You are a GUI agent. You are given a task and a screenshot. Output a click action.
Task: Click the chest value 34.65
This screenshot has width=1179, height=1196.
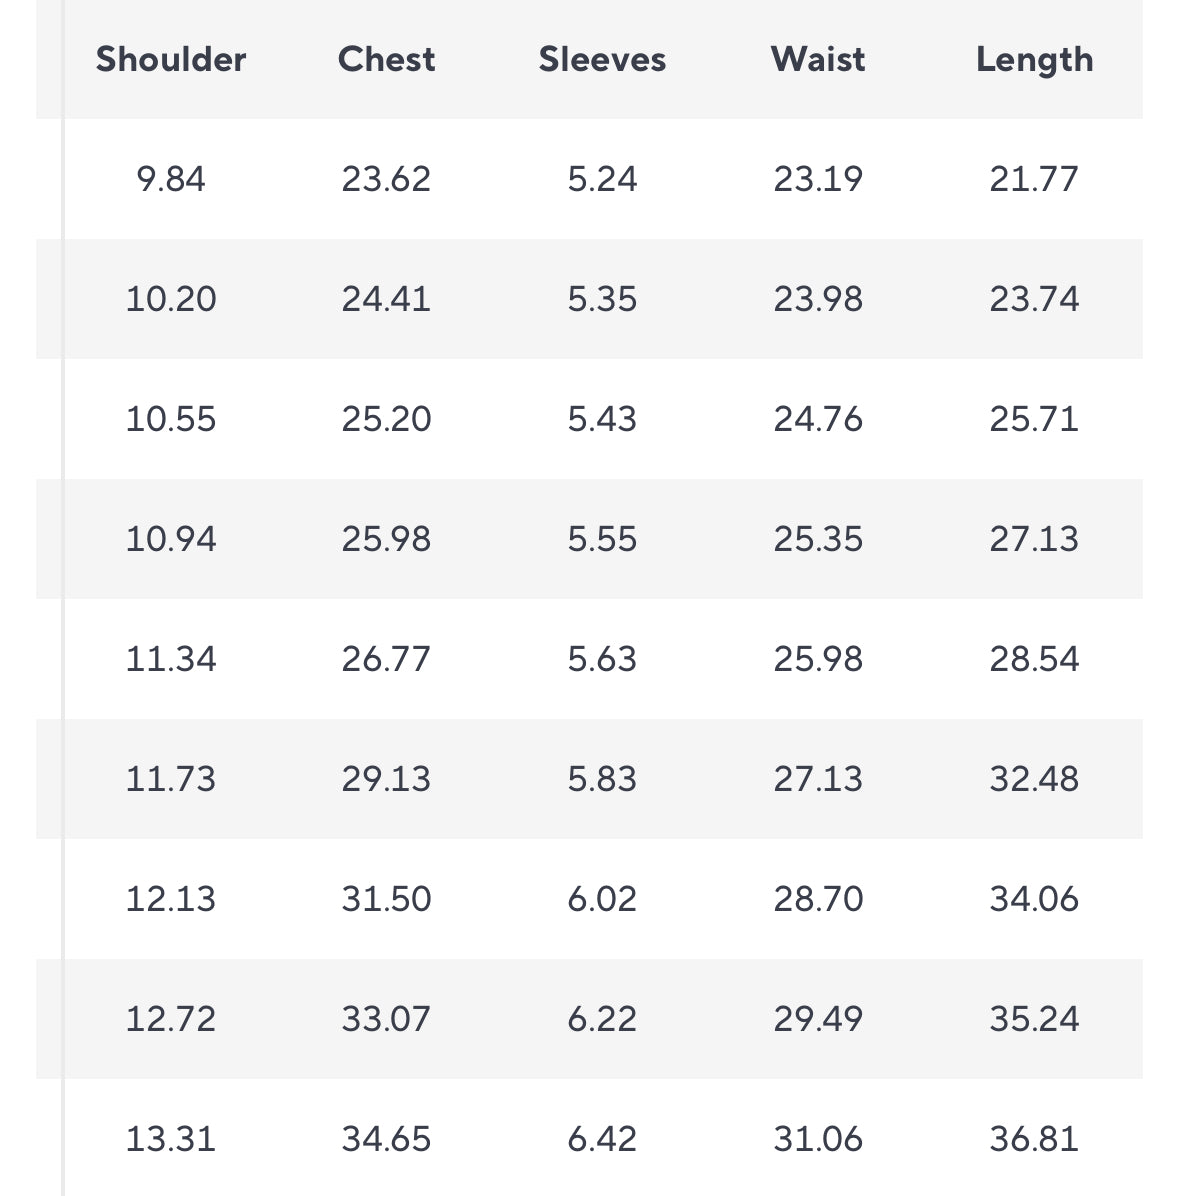point(386,1139)
